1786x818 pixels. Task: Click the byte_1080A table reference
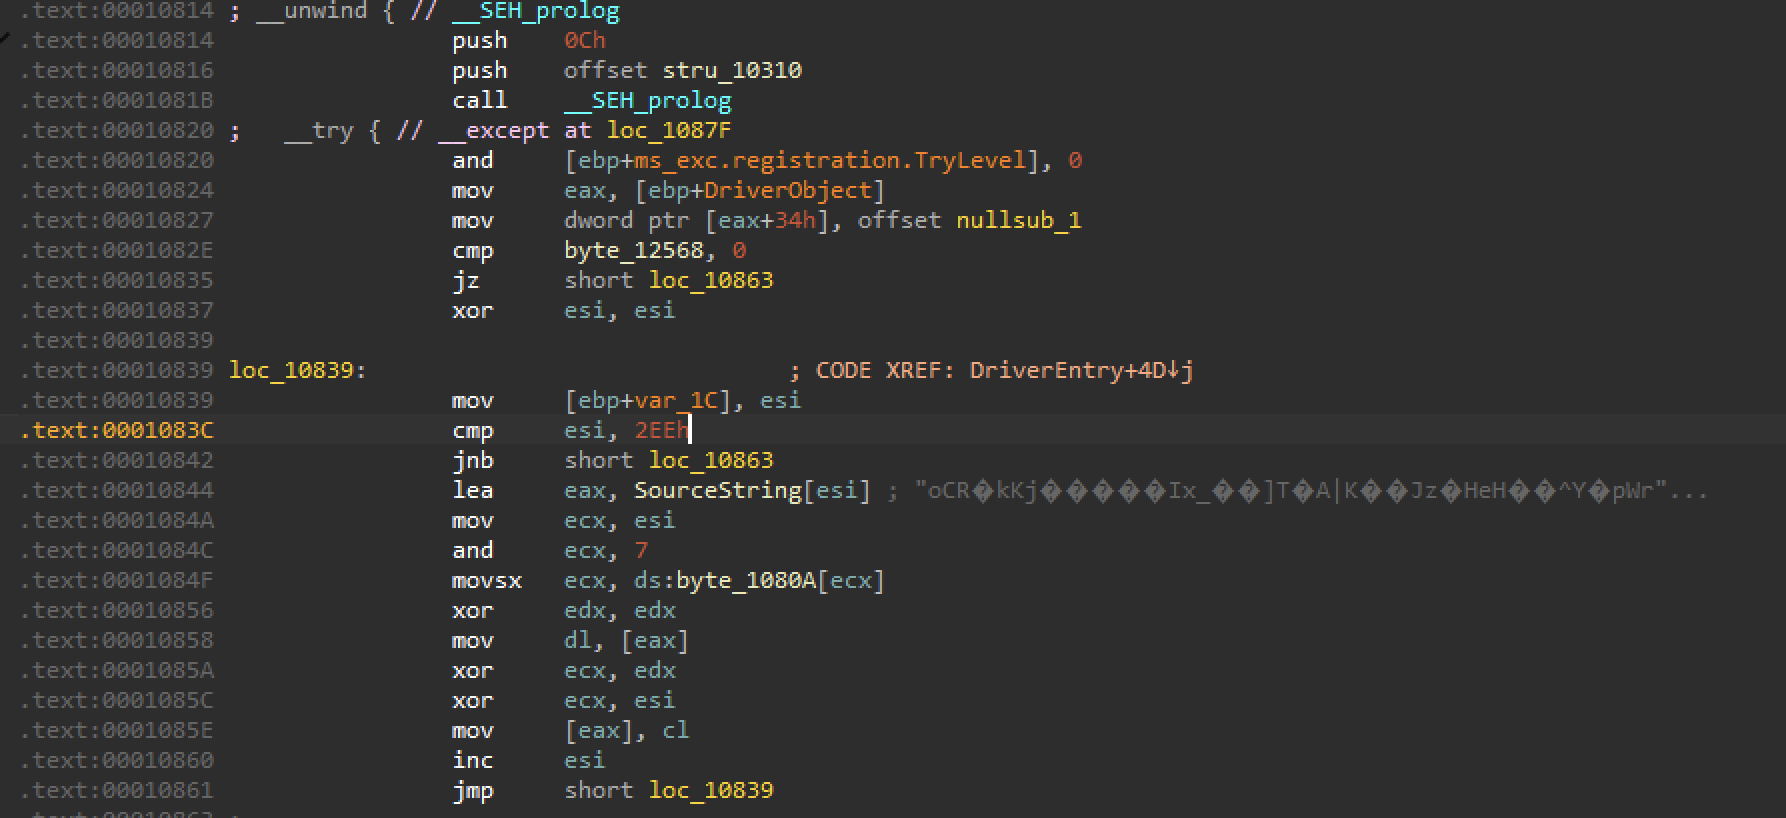(x=746, y=580)
